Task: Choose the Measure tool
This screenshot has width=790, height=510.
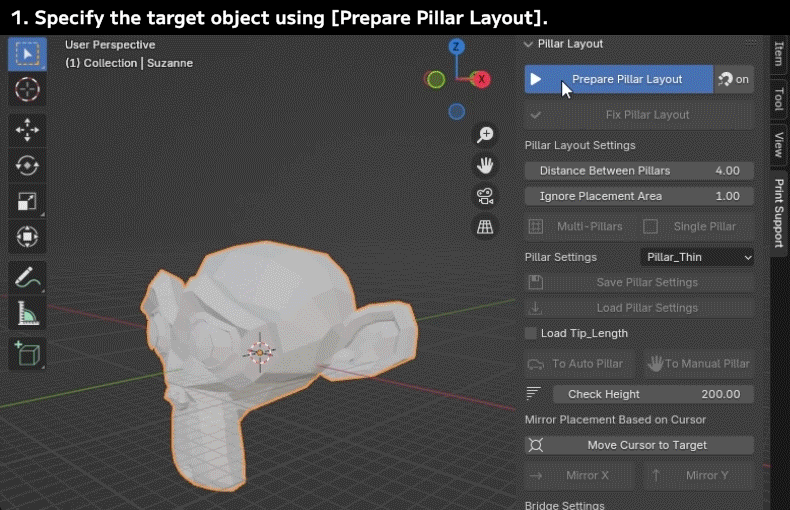Action: click(x=27, y=313)
